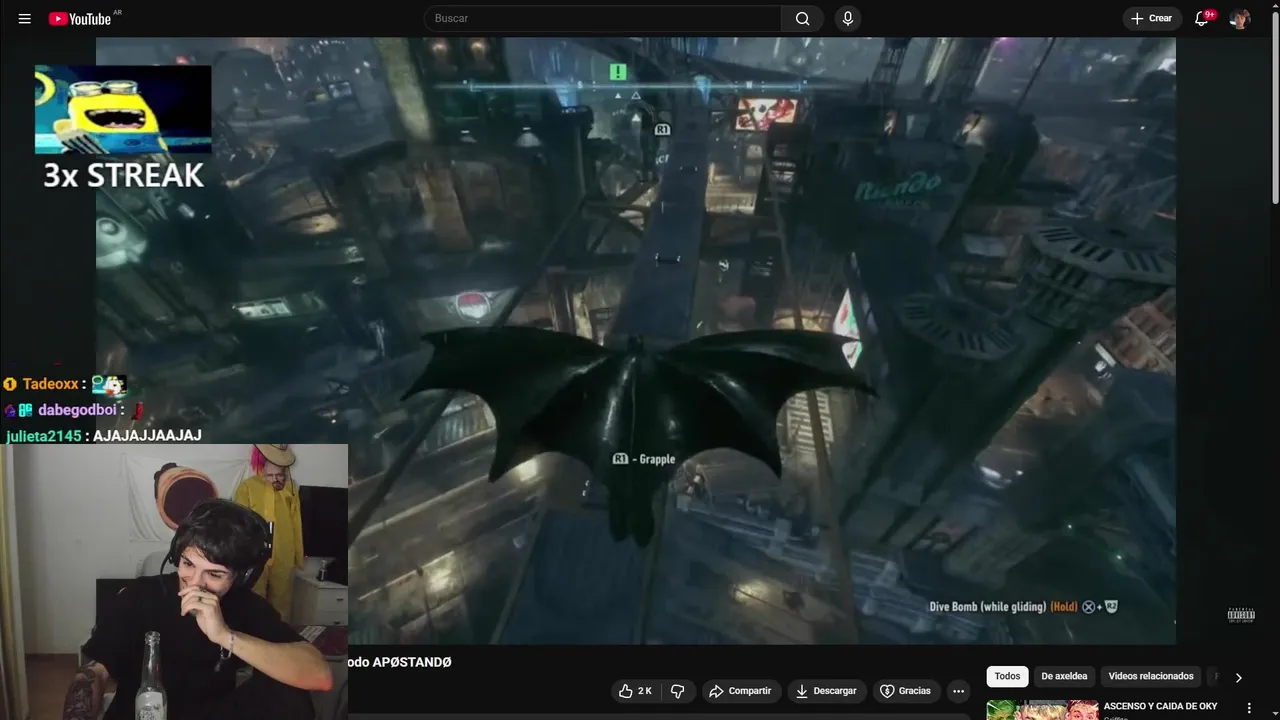Click the Compartir share button
Screen dimensions: 1280x720
pos(740,691)
